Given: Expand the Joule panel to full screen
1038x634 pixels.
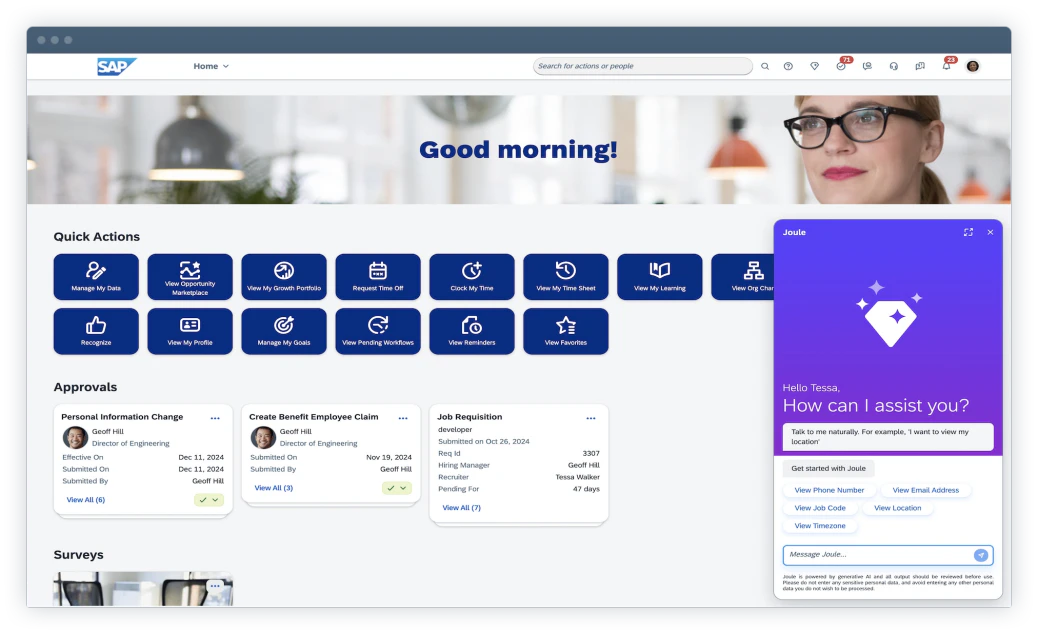Looking at the screenshot, I should [x=968, y=231].
